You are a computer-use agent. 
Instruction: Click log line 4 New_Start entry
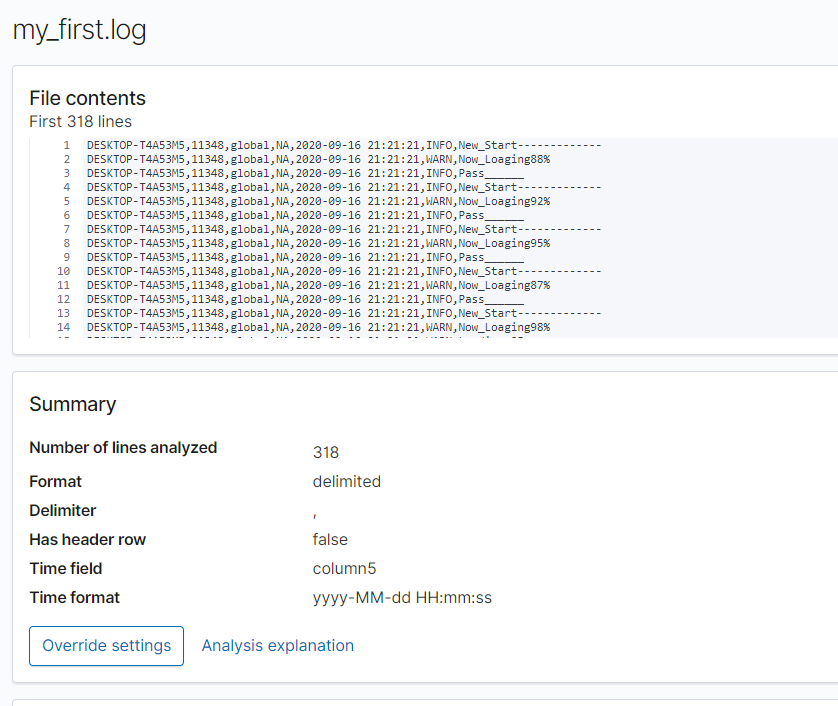click(344, 188)
